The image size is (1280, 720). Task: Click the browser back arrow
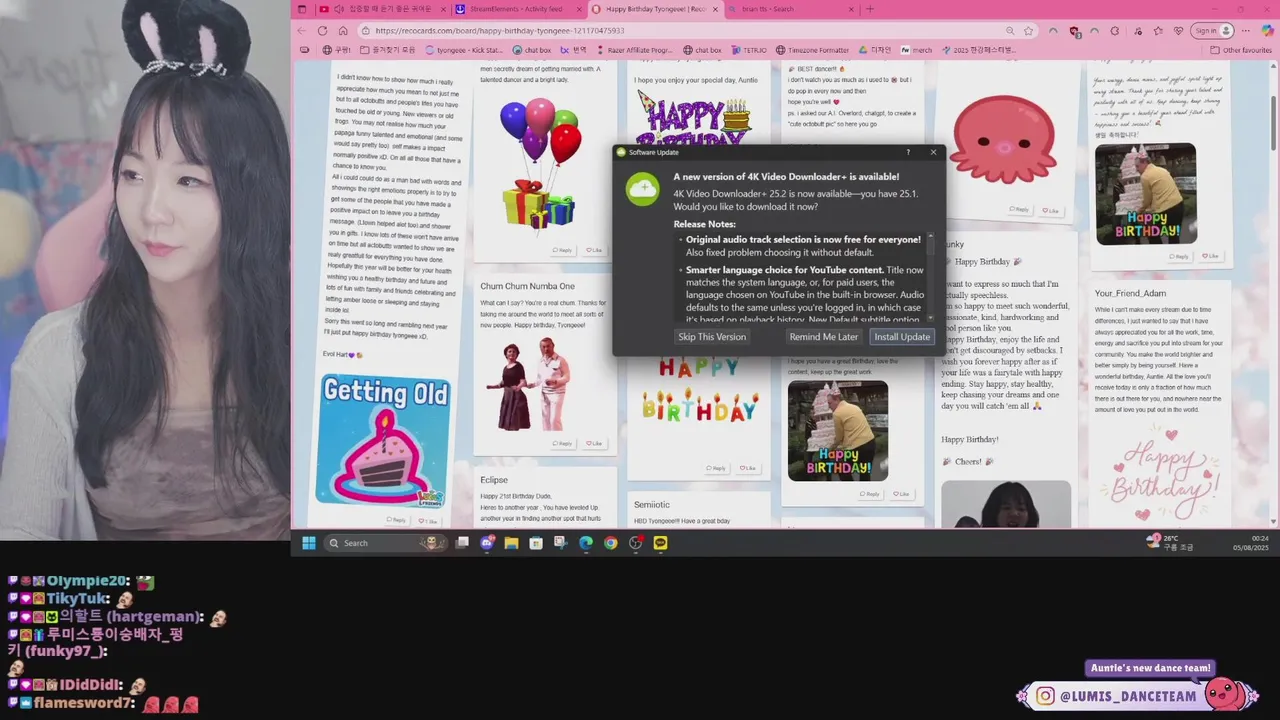click(x=303, y=31)
